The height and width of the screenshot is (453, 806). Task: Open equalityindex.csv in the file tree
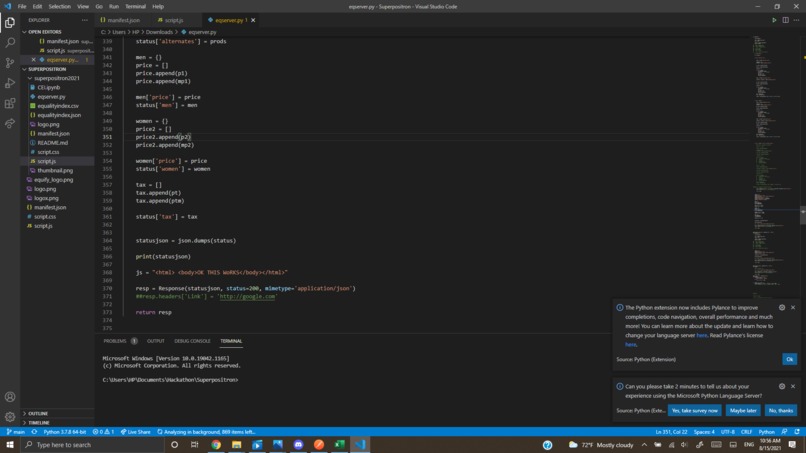[57, 106]
